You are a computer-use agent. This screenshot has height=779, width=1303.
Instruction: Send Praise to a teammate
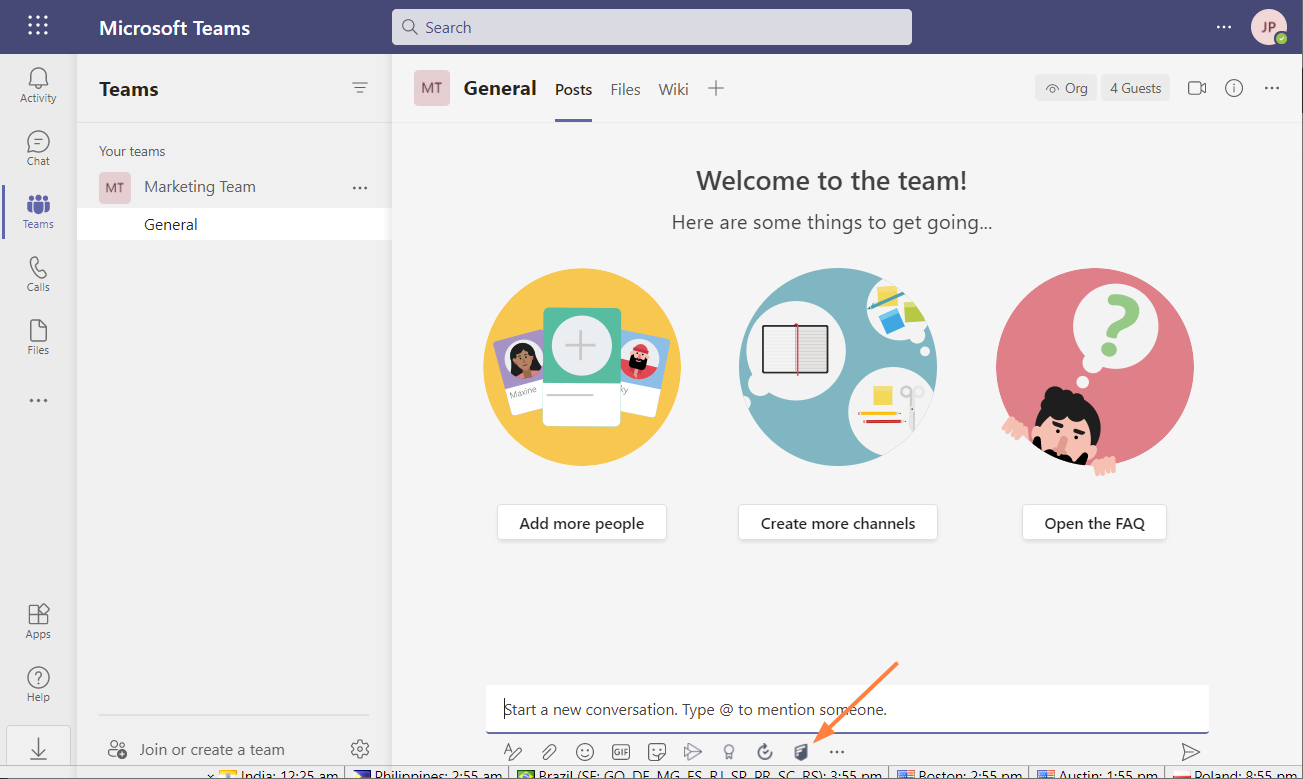[729, 751]
